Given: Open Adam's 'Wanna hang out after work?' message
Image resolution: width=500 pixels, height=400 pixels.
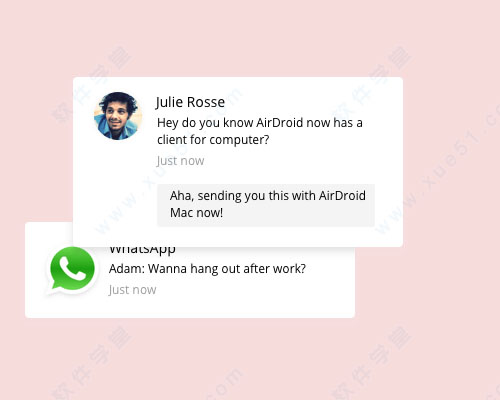Looking at the screenshot, I should (x=207, y=269).
